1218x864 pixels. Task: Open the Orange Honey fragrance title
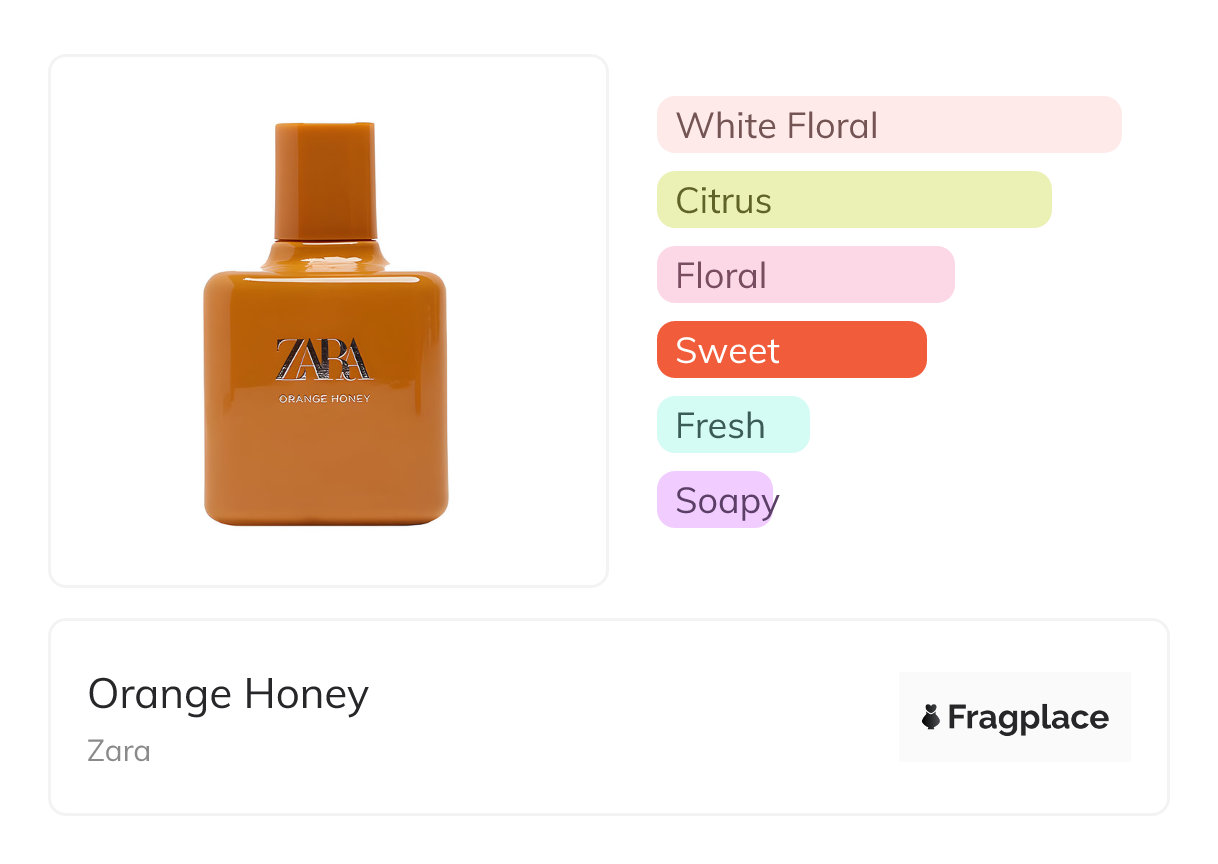point(228,694)
